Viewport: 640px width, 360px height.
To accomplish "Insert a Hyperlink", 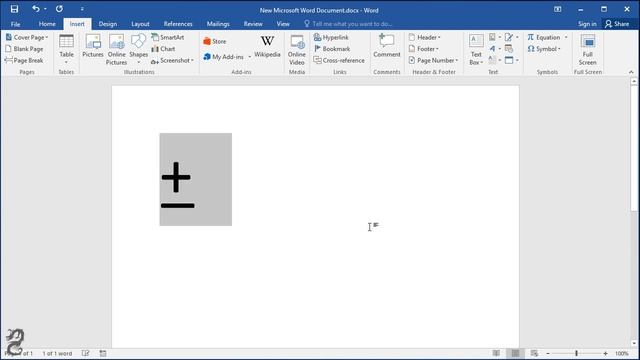I will [331, 37].
